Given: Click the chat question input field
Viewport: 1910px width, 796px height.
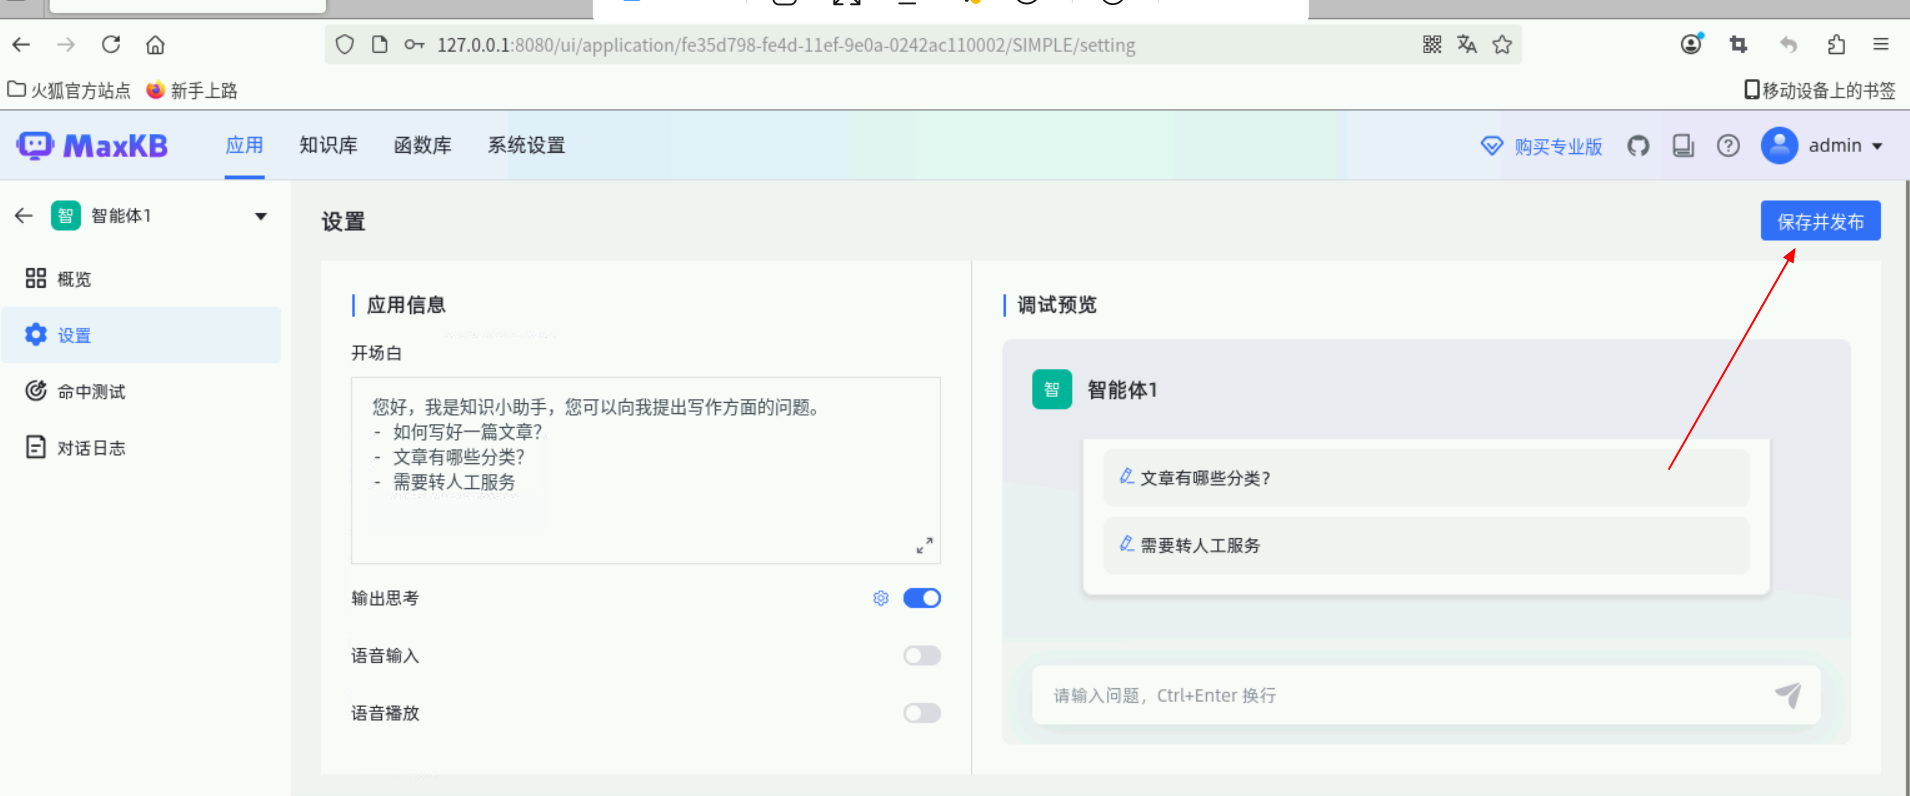Looking at the screenshot, I should [x=1400, y=695].
